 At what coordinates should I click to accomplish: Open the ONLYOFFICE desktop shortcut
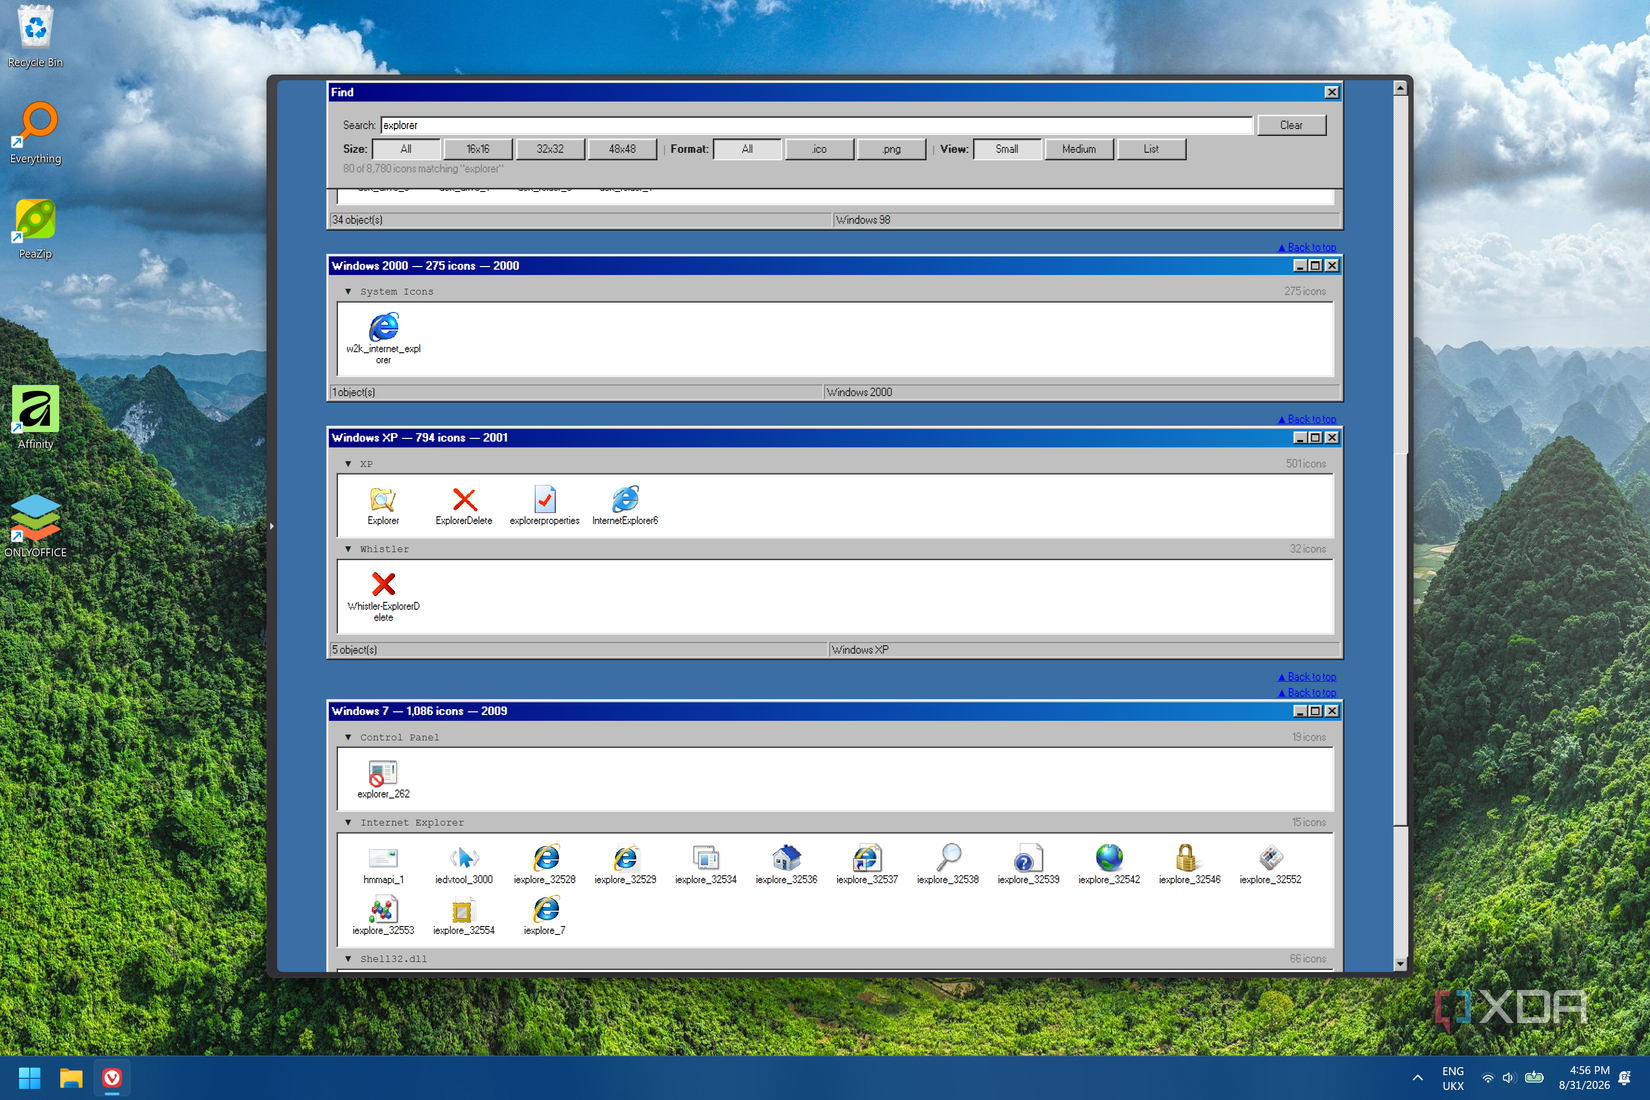coord(35,526)
